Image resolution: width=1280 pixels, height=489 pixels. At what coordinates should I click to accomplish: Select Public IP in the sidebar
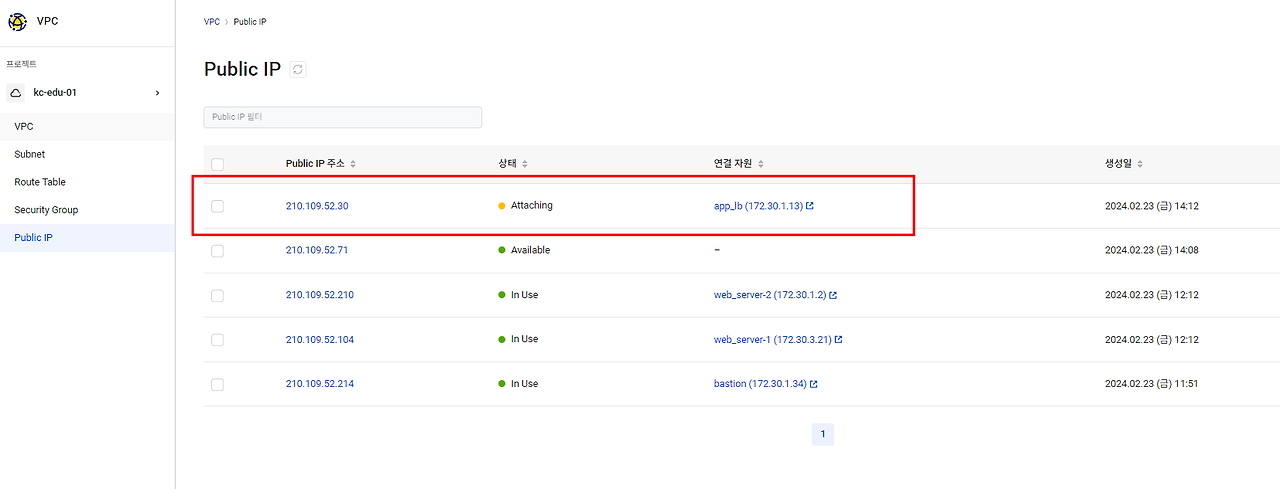[87, 238]
